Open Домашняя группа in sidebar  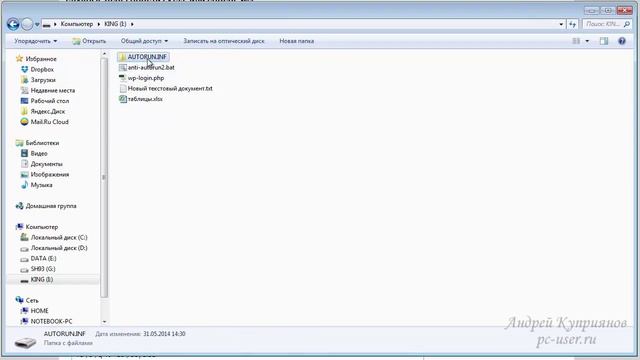[x=51, y=206]
